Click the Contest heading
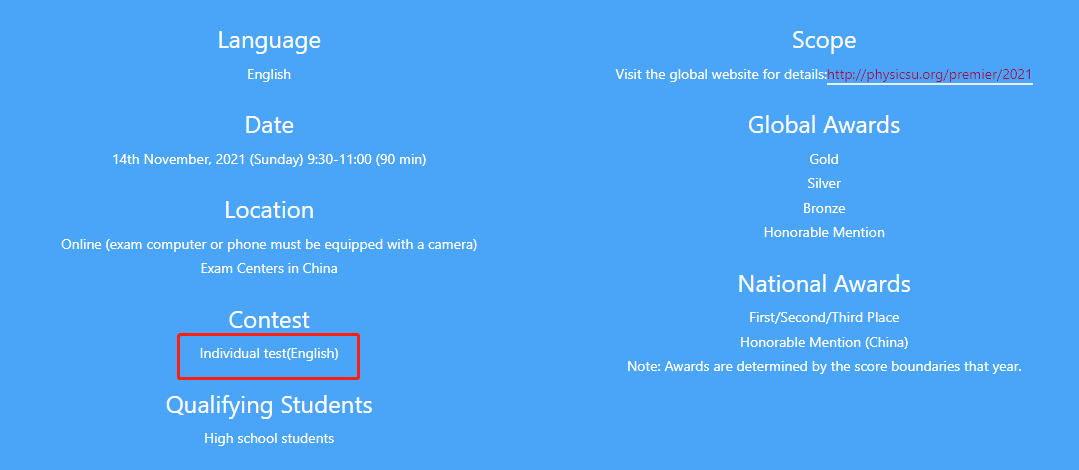The height and width of the screenshot is (470, 1079). point(269,319)
